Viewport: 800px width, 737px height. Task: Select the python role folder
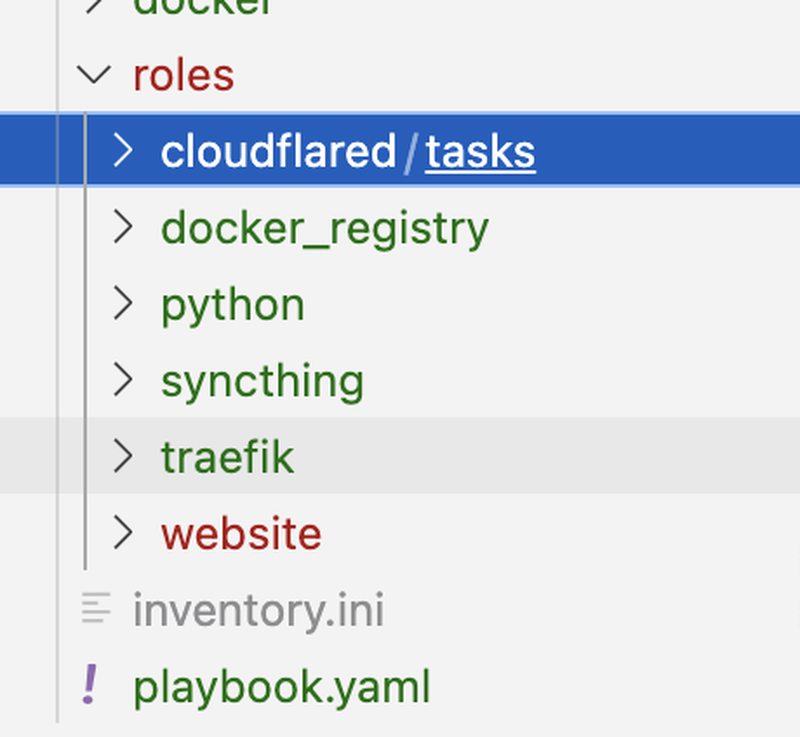click(232, 305)
